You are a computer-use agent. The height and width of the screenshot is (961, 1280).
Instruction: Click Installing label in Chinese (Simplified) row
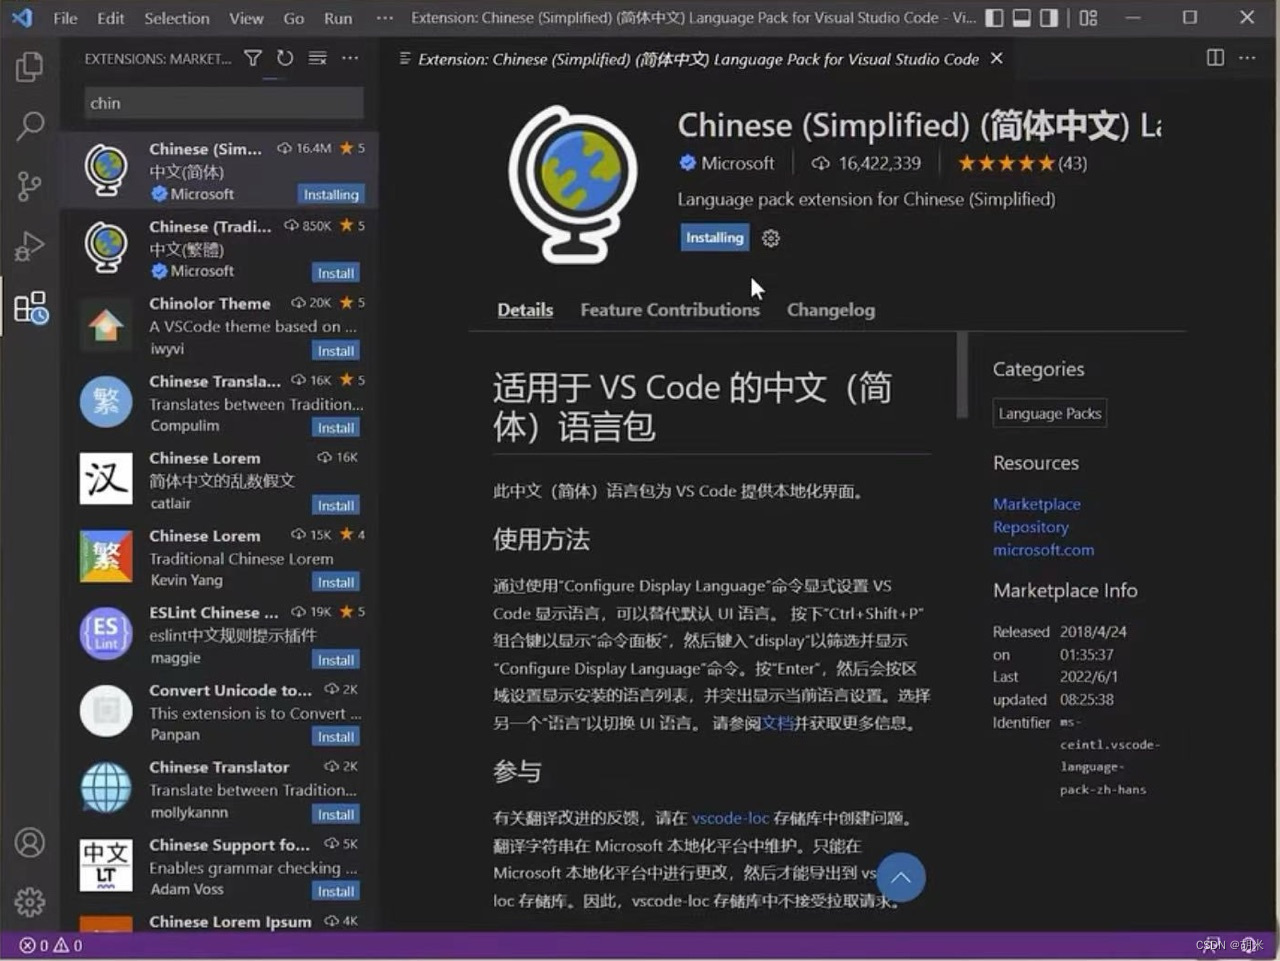coord(331,195)
